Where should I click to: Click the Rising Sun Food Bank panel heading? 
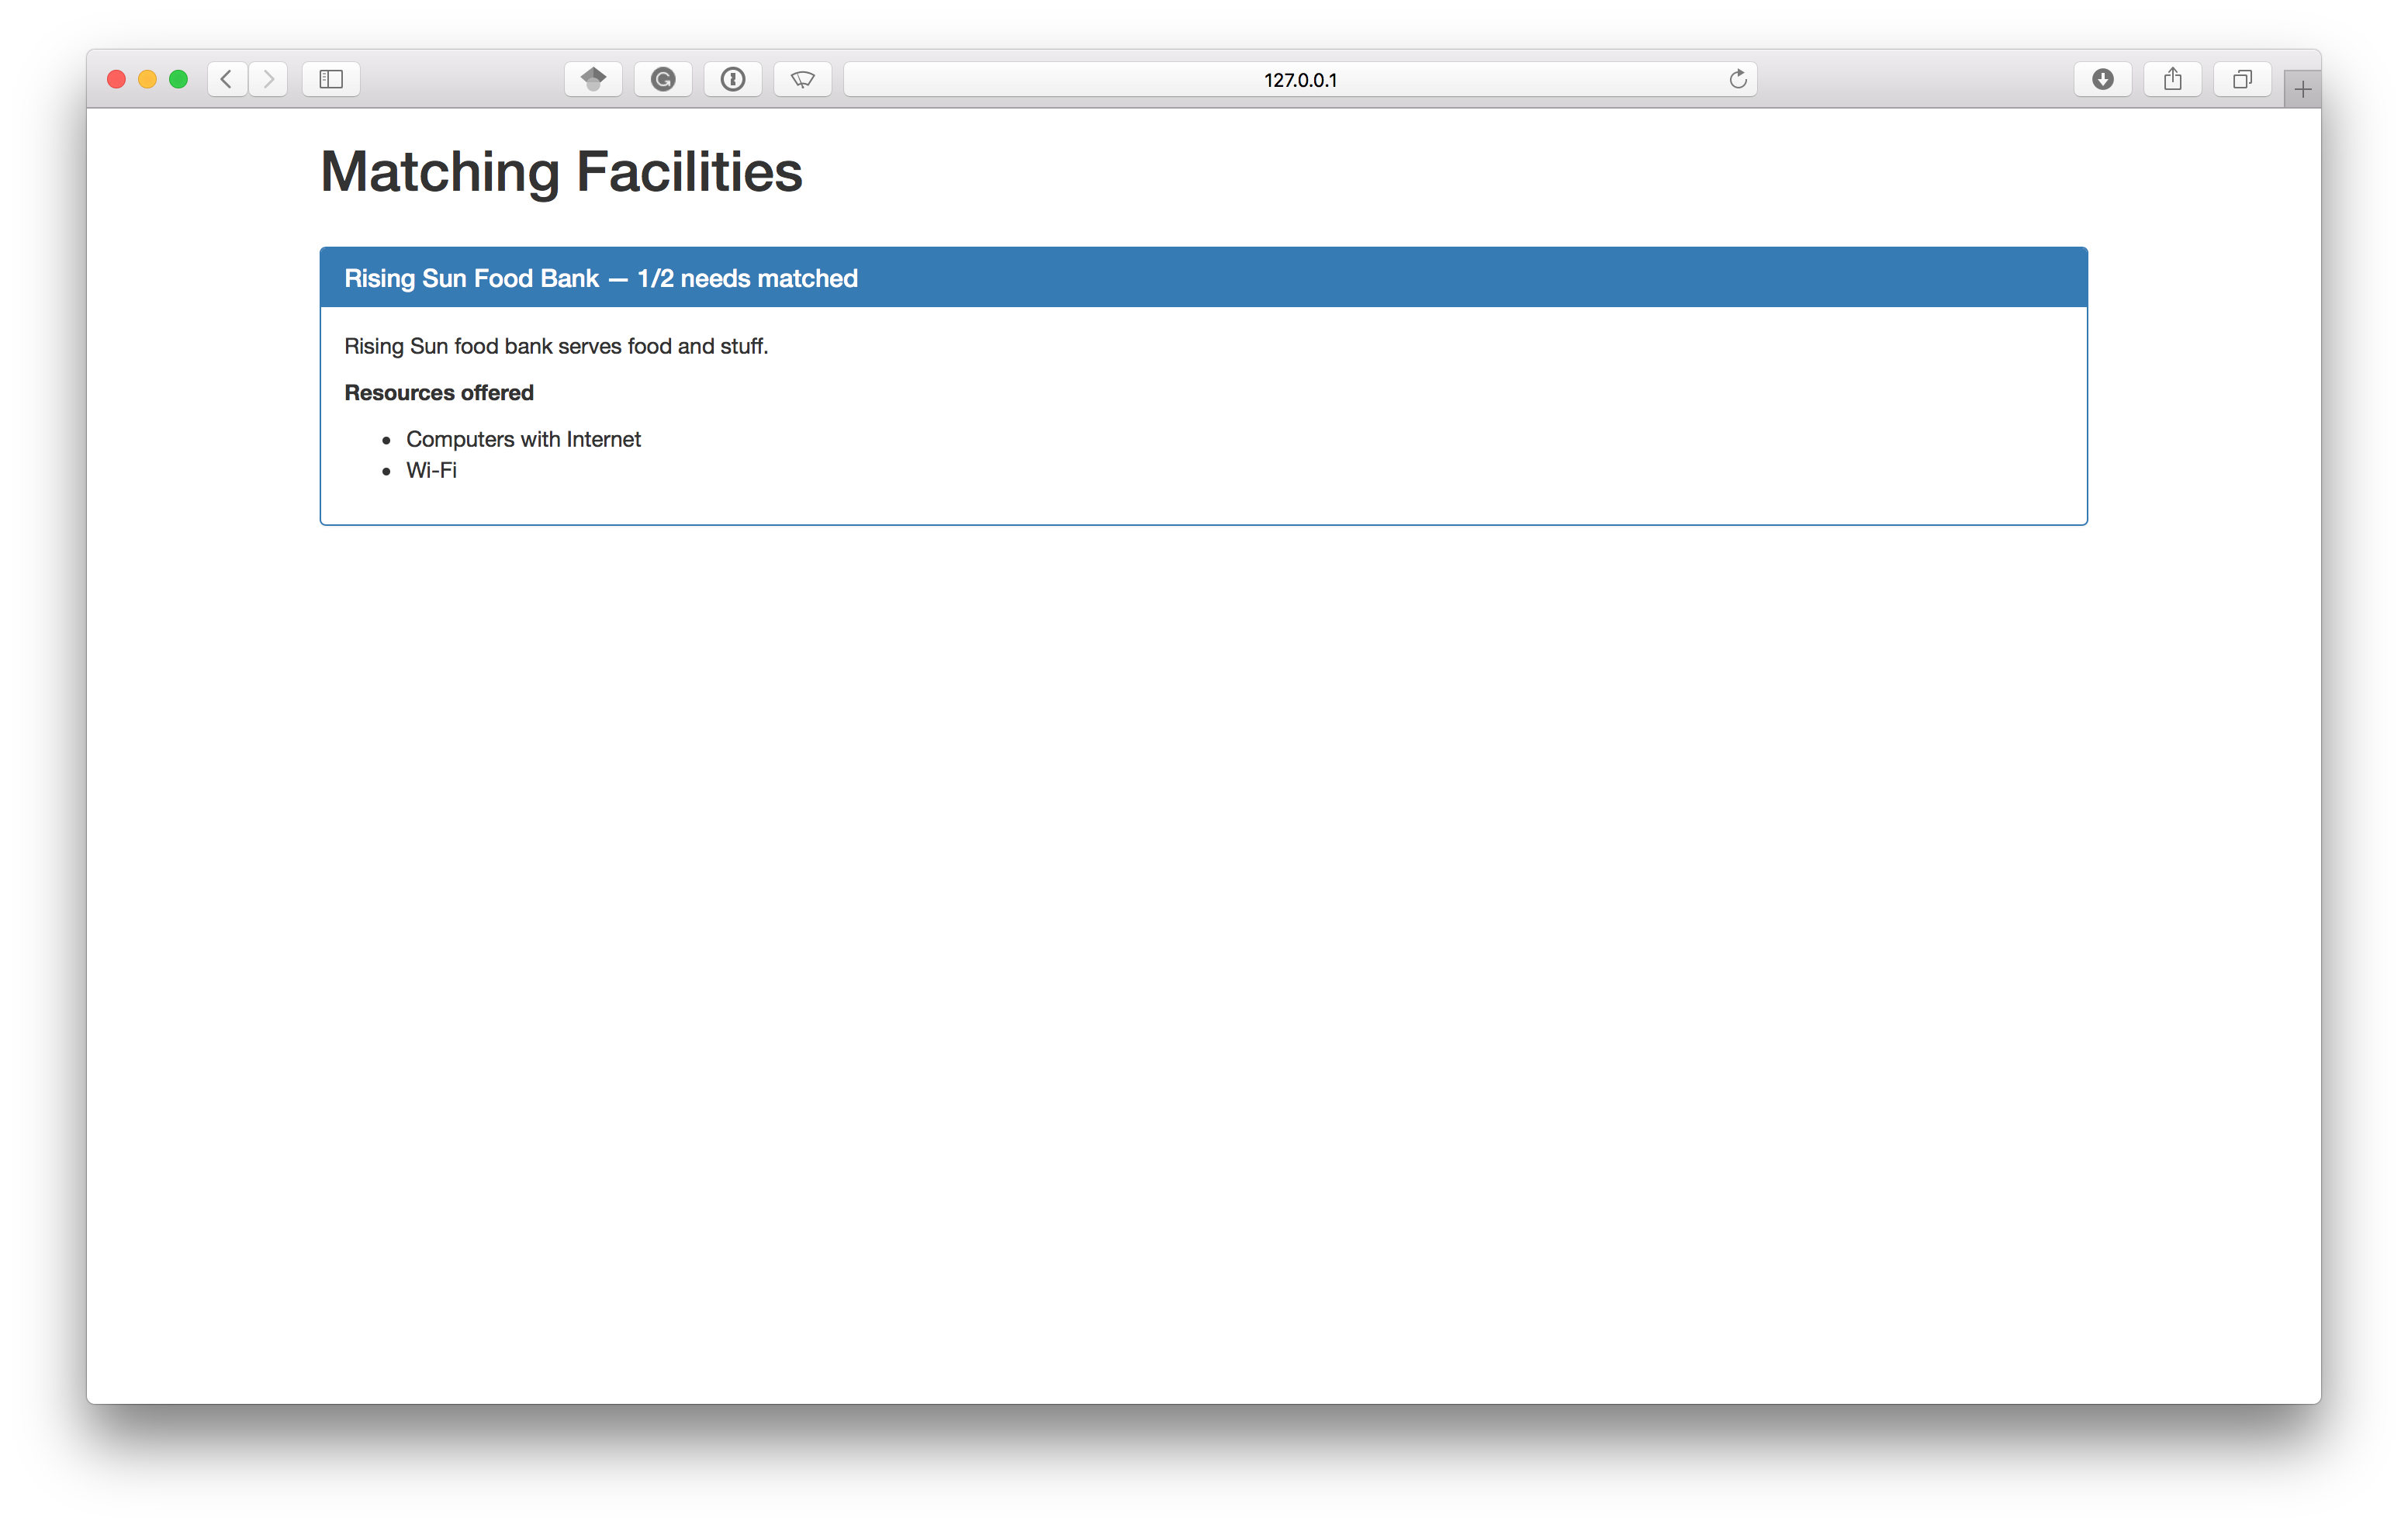click(x=600, y=278)
